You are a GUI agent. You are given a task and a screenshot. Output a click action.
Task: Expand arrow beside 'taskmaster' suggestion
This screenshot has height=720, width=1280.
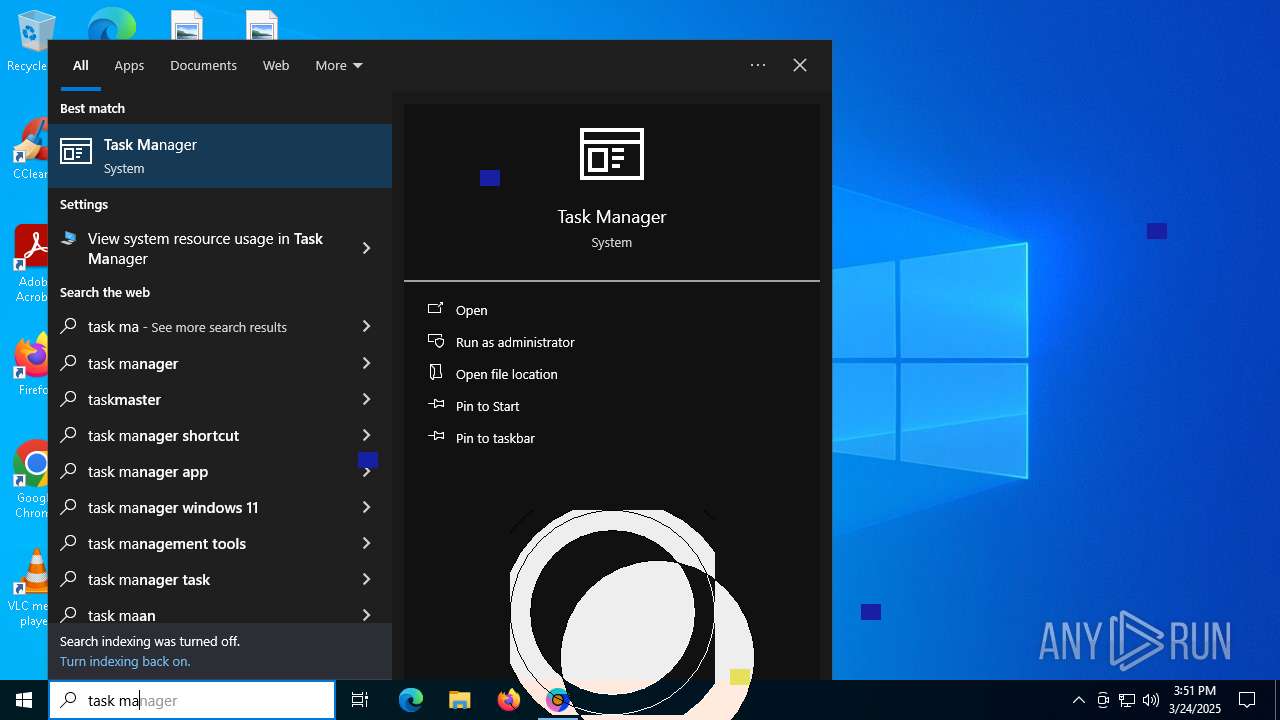coord(366,399)
